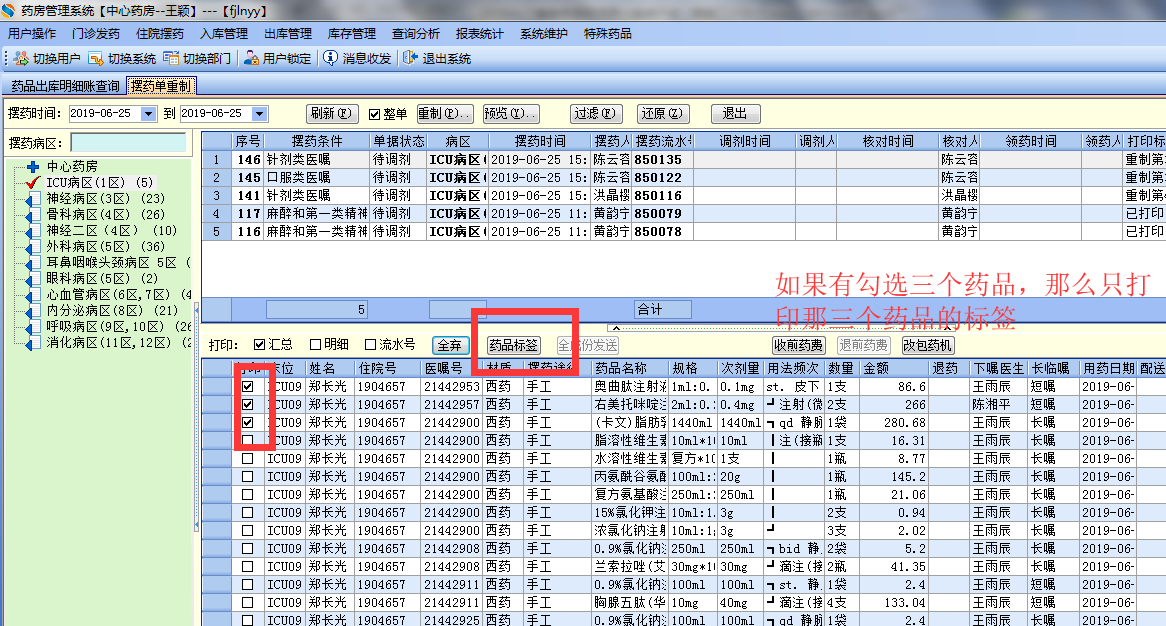Click the 退出系统 exit icon

(410, 58)
